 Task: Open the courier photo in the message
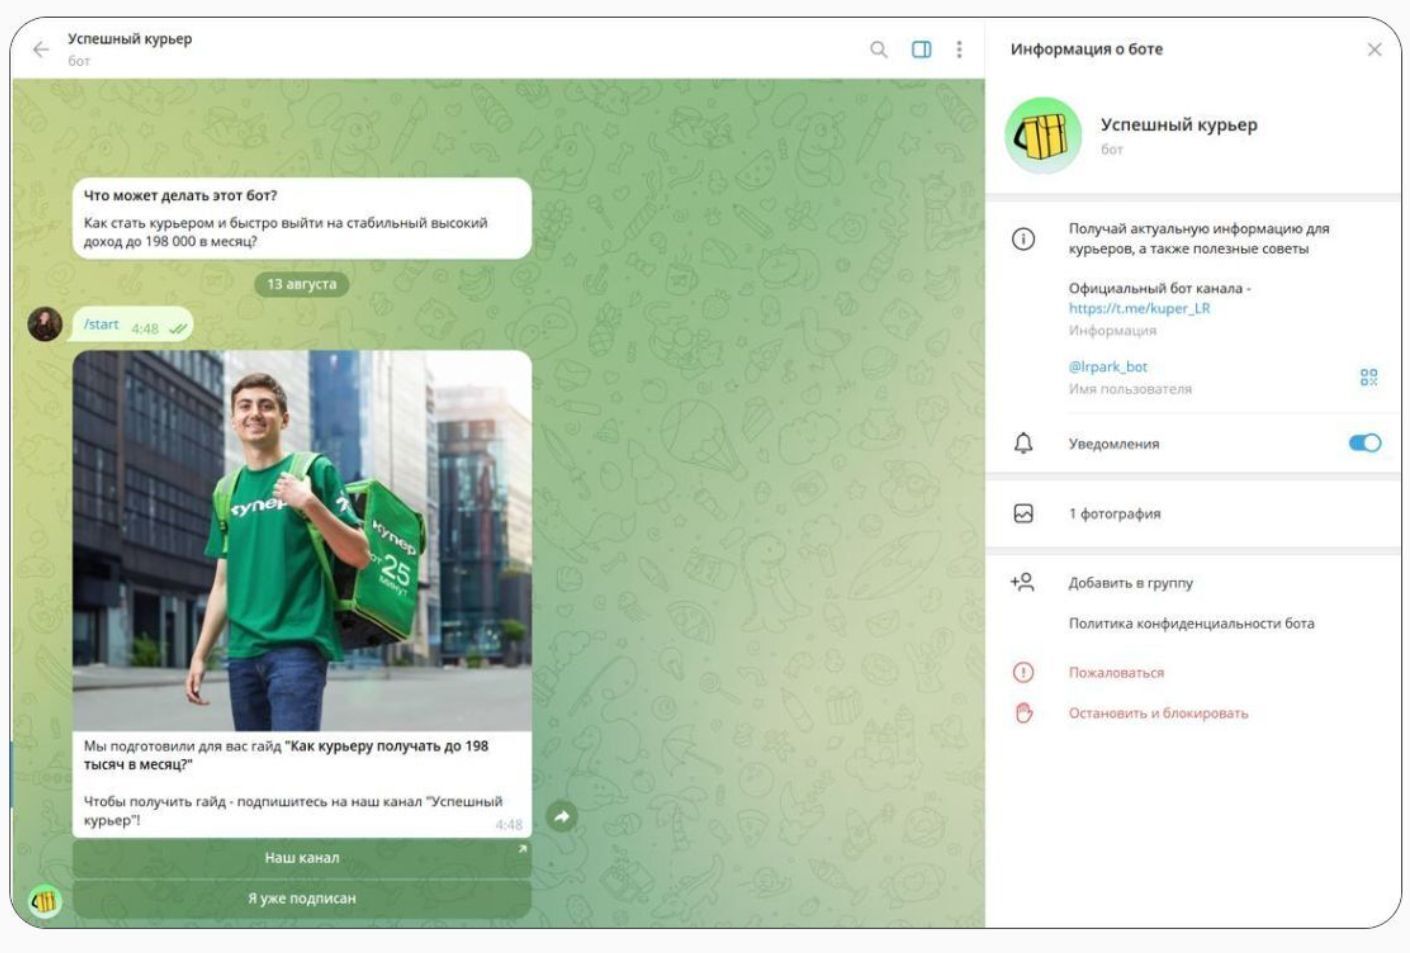tap(302, 541)
